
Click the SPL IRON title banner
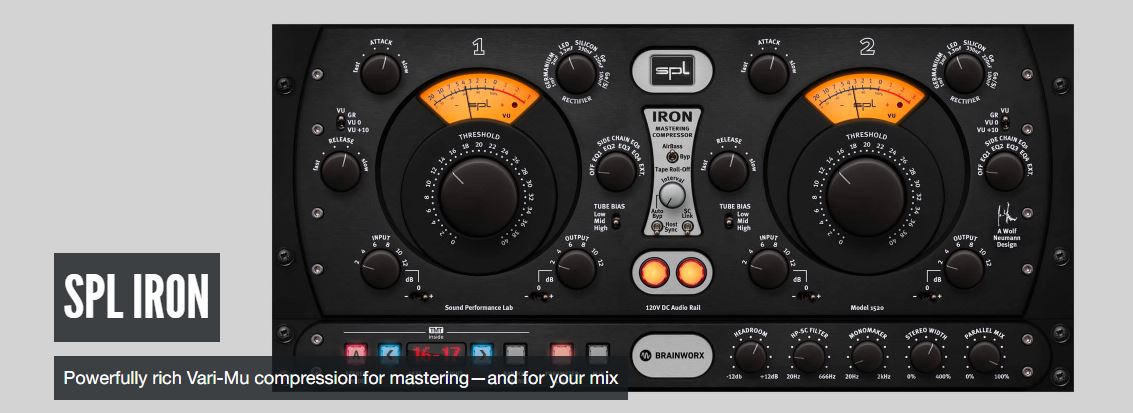[x=137, y=297]
